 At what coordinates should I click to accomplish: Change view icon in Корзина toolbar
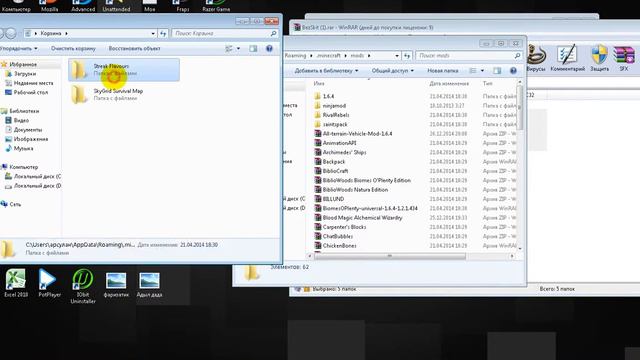click(229, 49)
